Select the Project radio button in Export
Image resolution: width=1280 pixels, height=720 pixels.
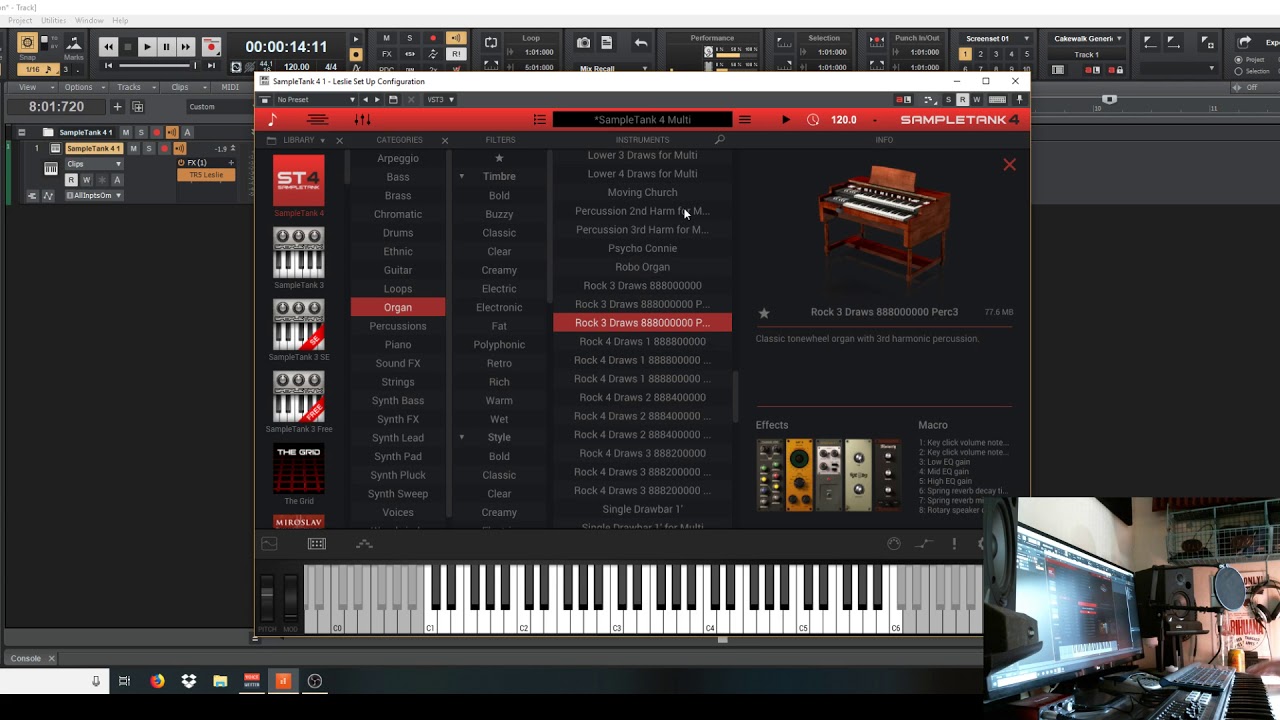pyautogui.click(x=1239, y=59)
